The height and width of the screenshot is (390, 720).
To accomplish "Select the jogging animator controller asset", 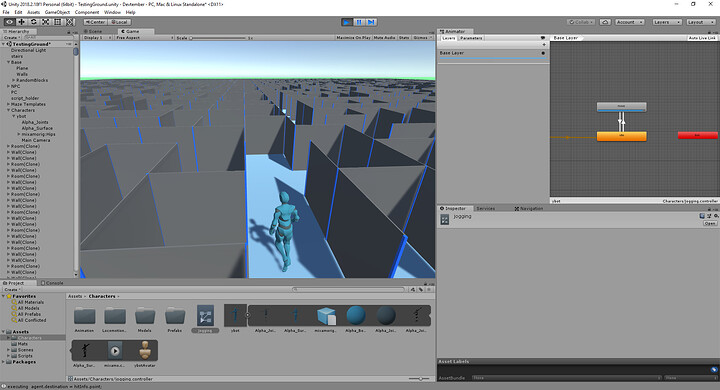I will [x=205, y=316].
